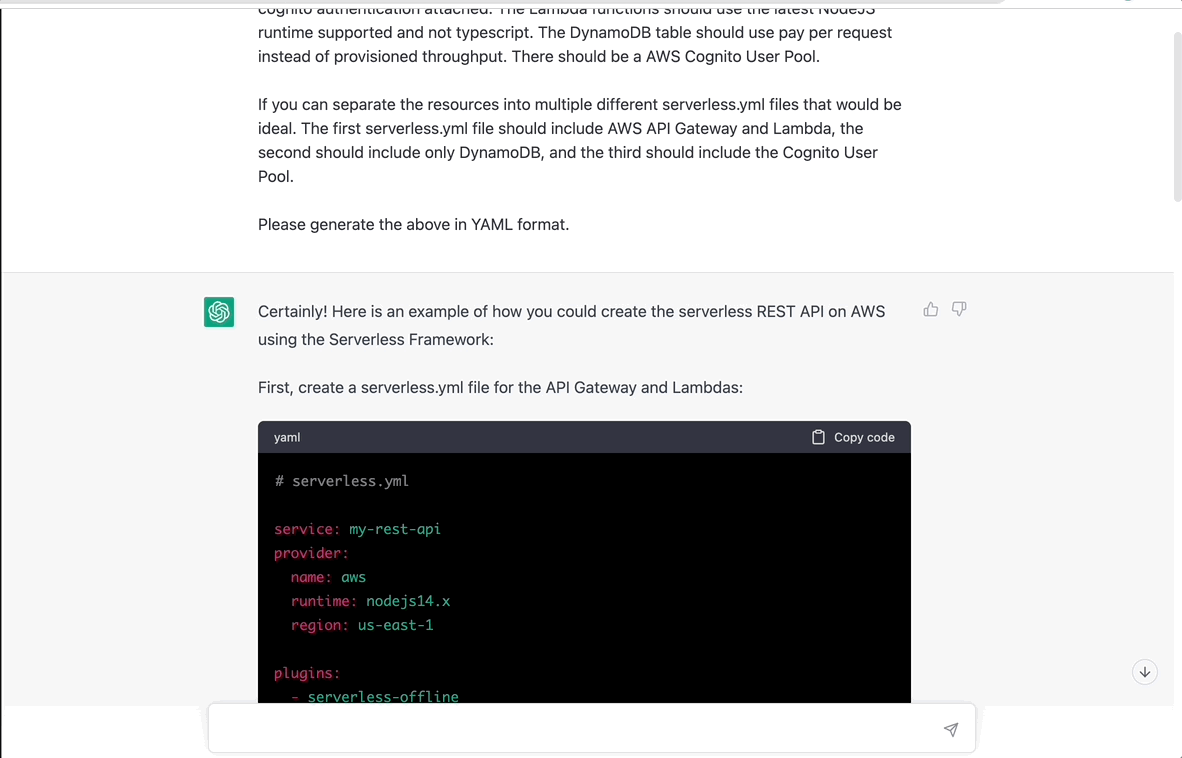Click the 'name: aws' code line

tap(328, 577)
